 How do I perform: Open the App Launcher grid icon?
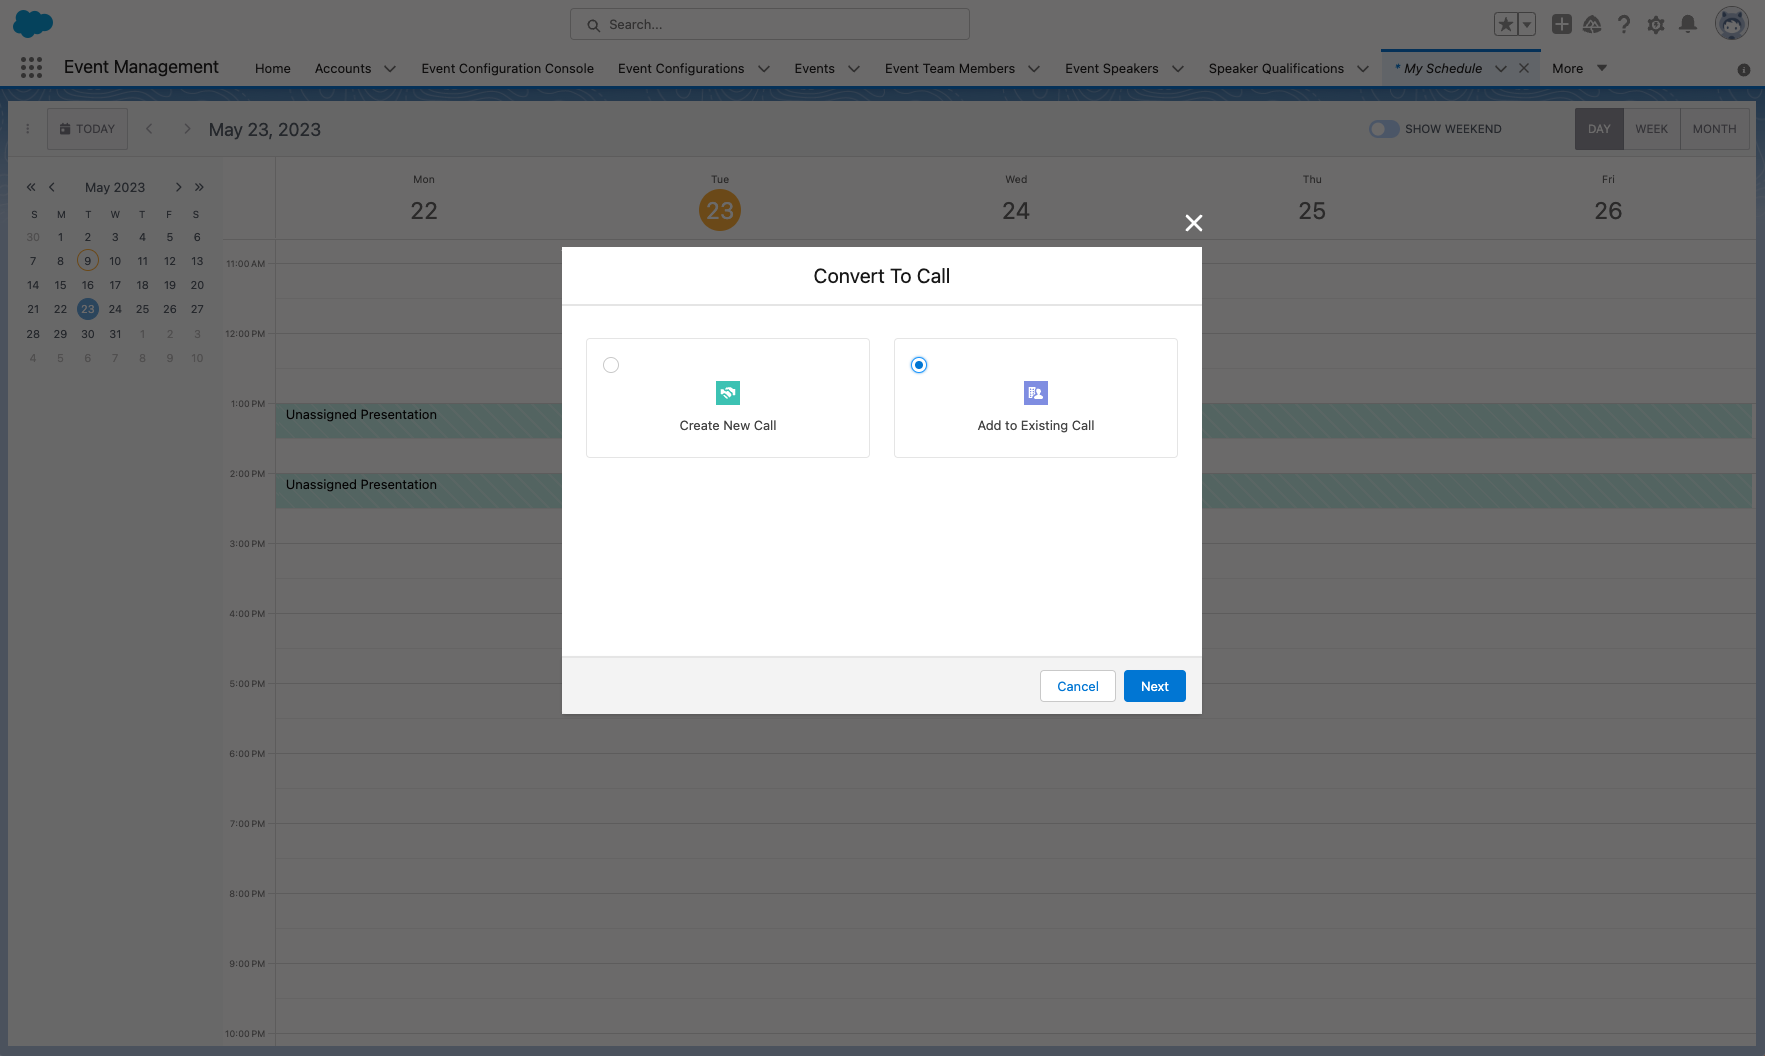tap(31, 67)
